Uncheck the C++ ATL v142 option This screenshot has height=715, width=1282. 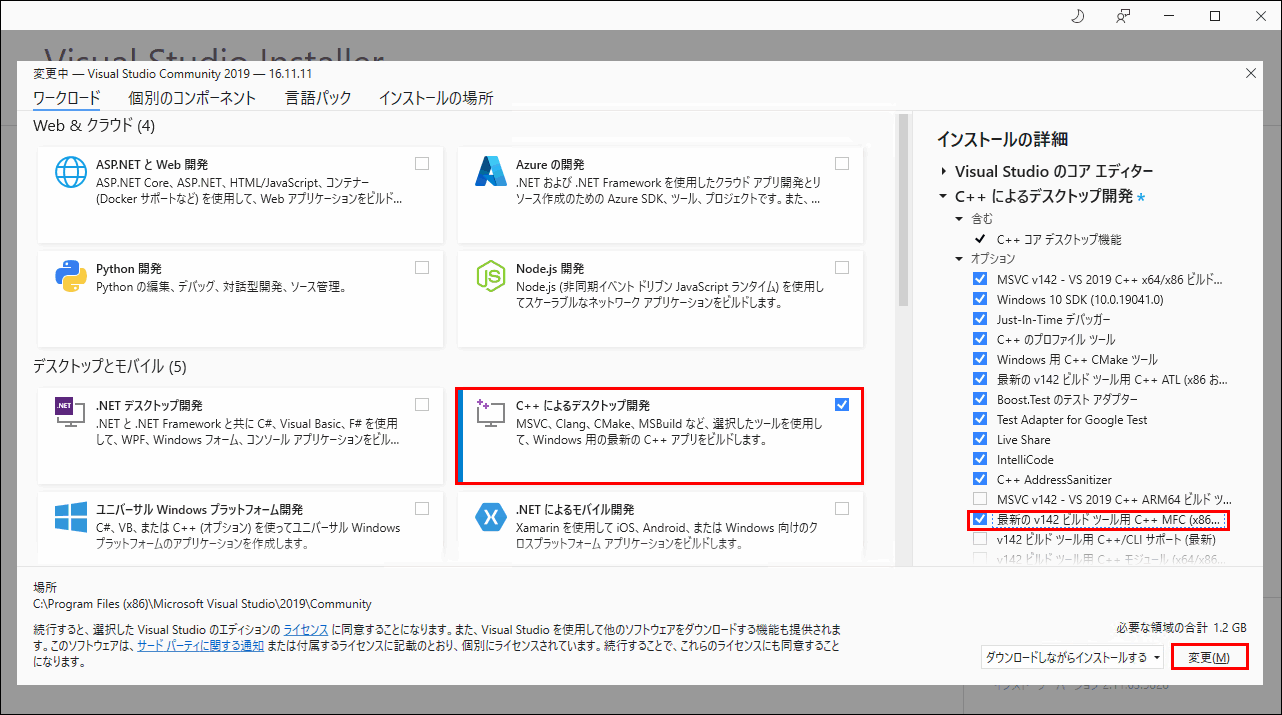980,379
